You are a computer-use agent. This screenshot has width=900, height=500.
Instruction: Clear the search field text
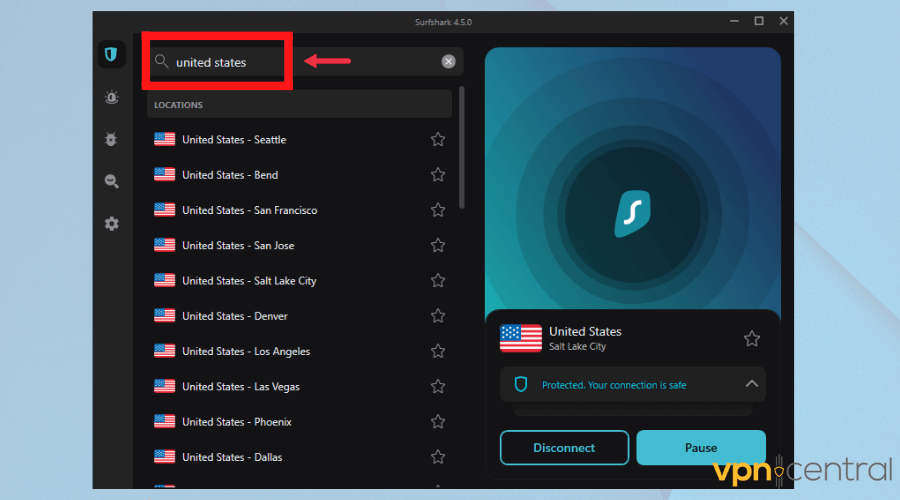coord(448,61)
